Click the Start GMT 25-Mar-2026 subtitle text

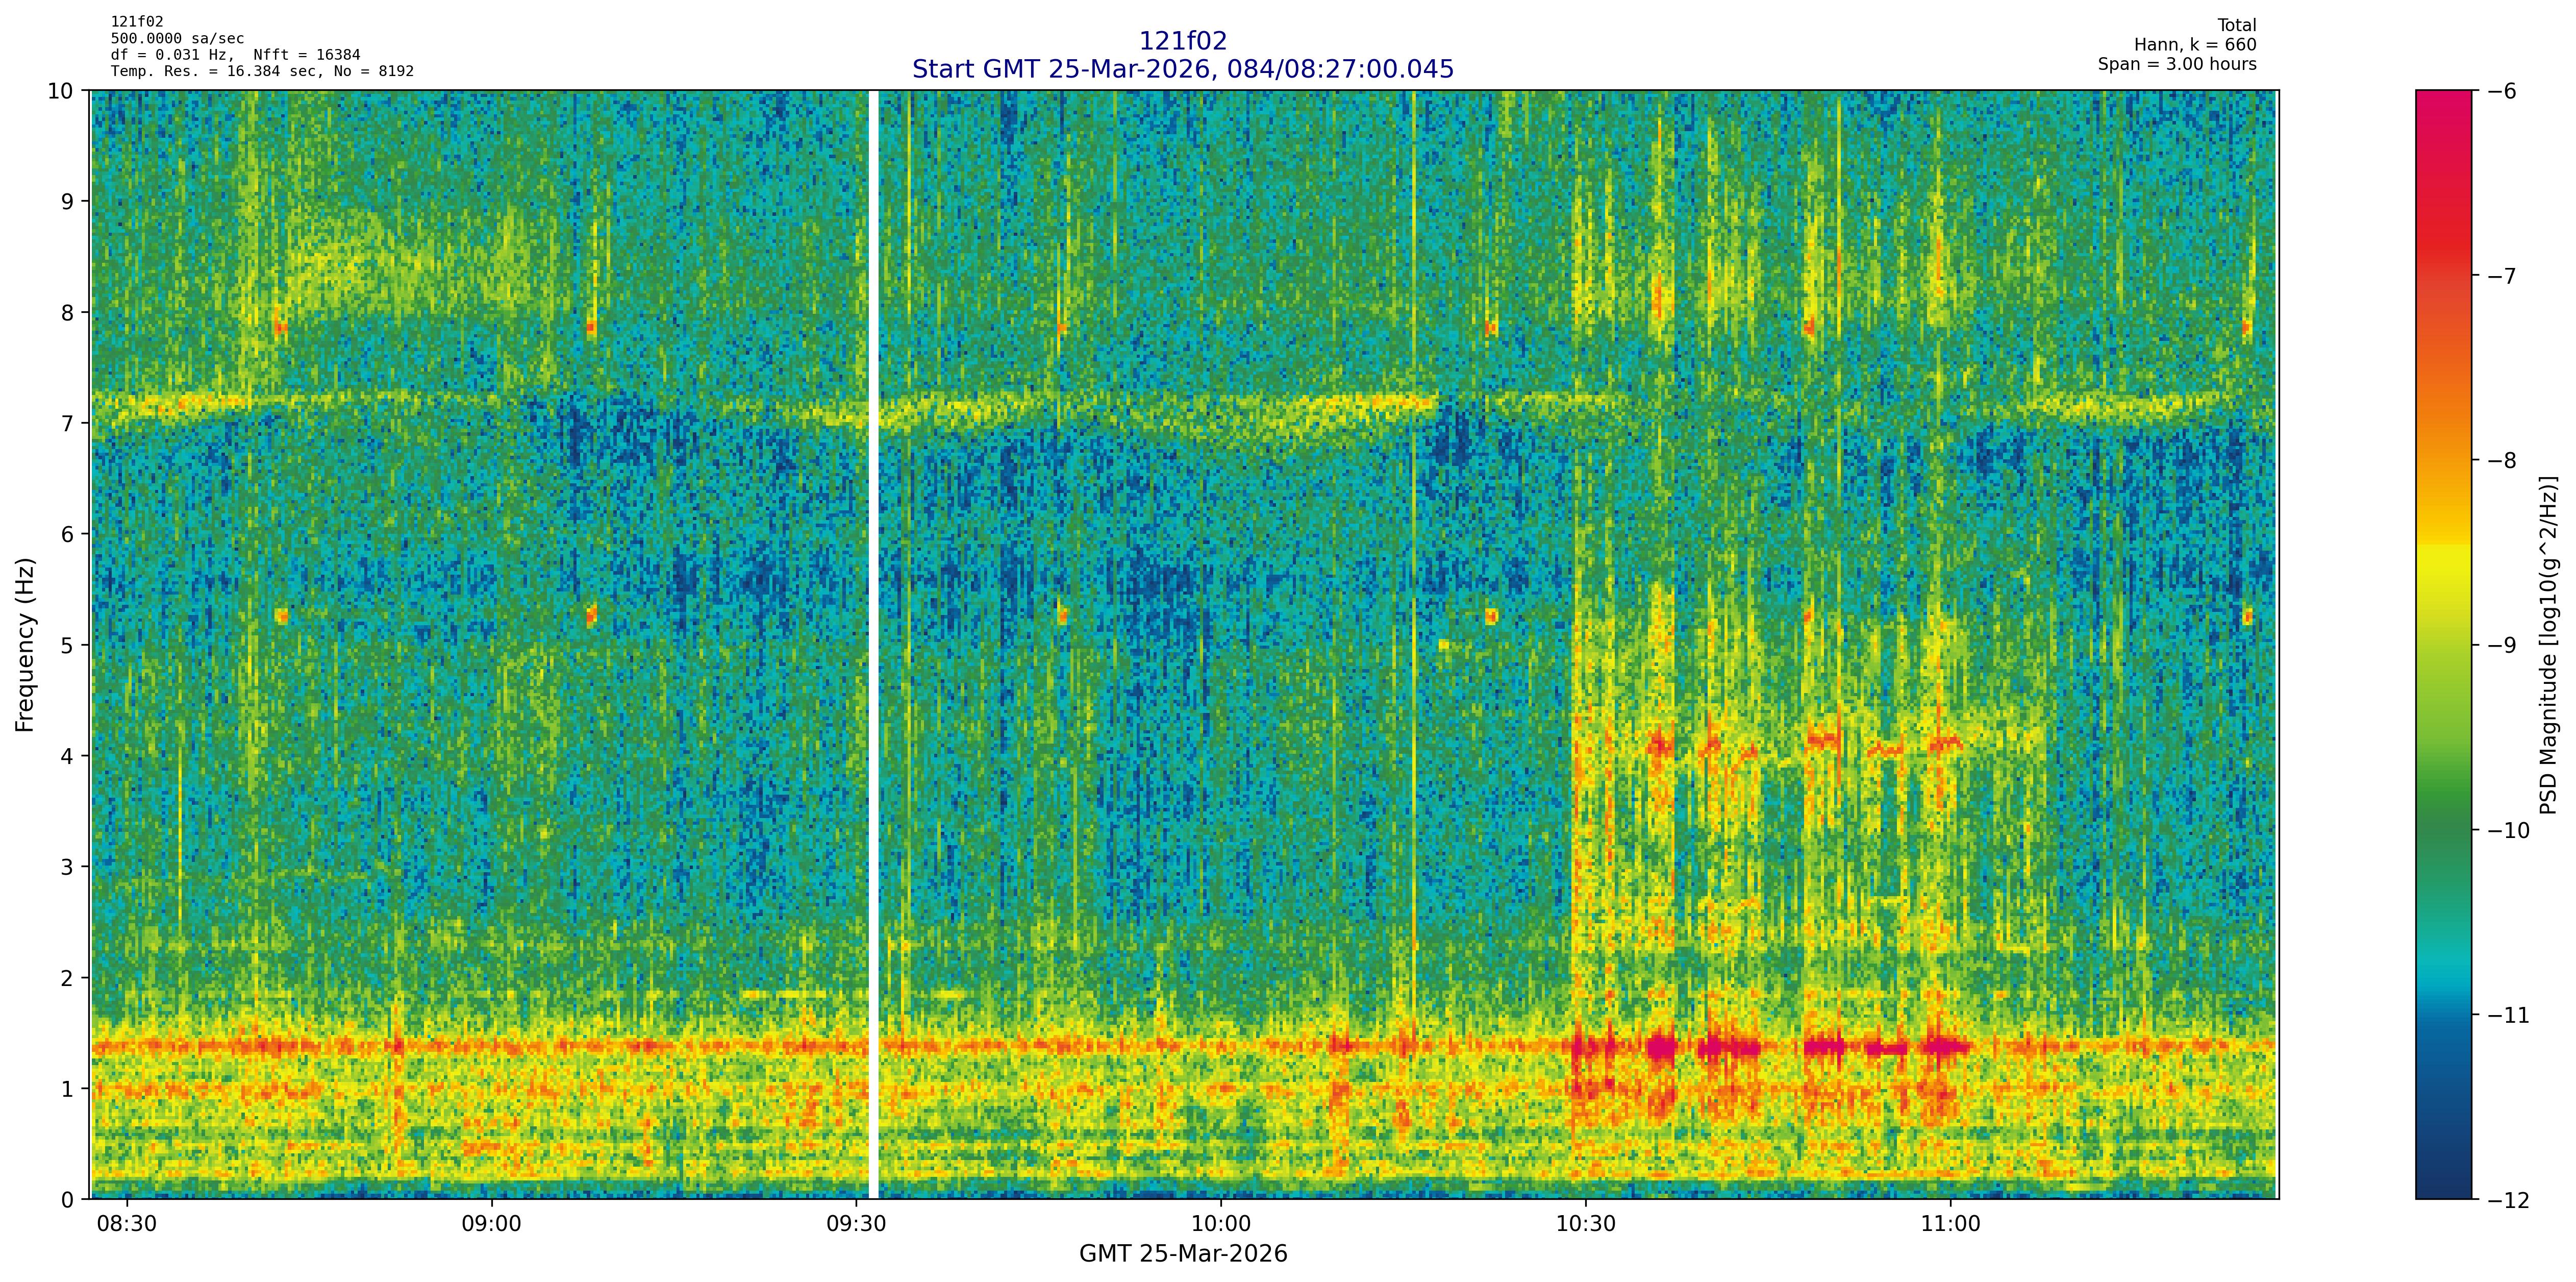click(1182, 69)
